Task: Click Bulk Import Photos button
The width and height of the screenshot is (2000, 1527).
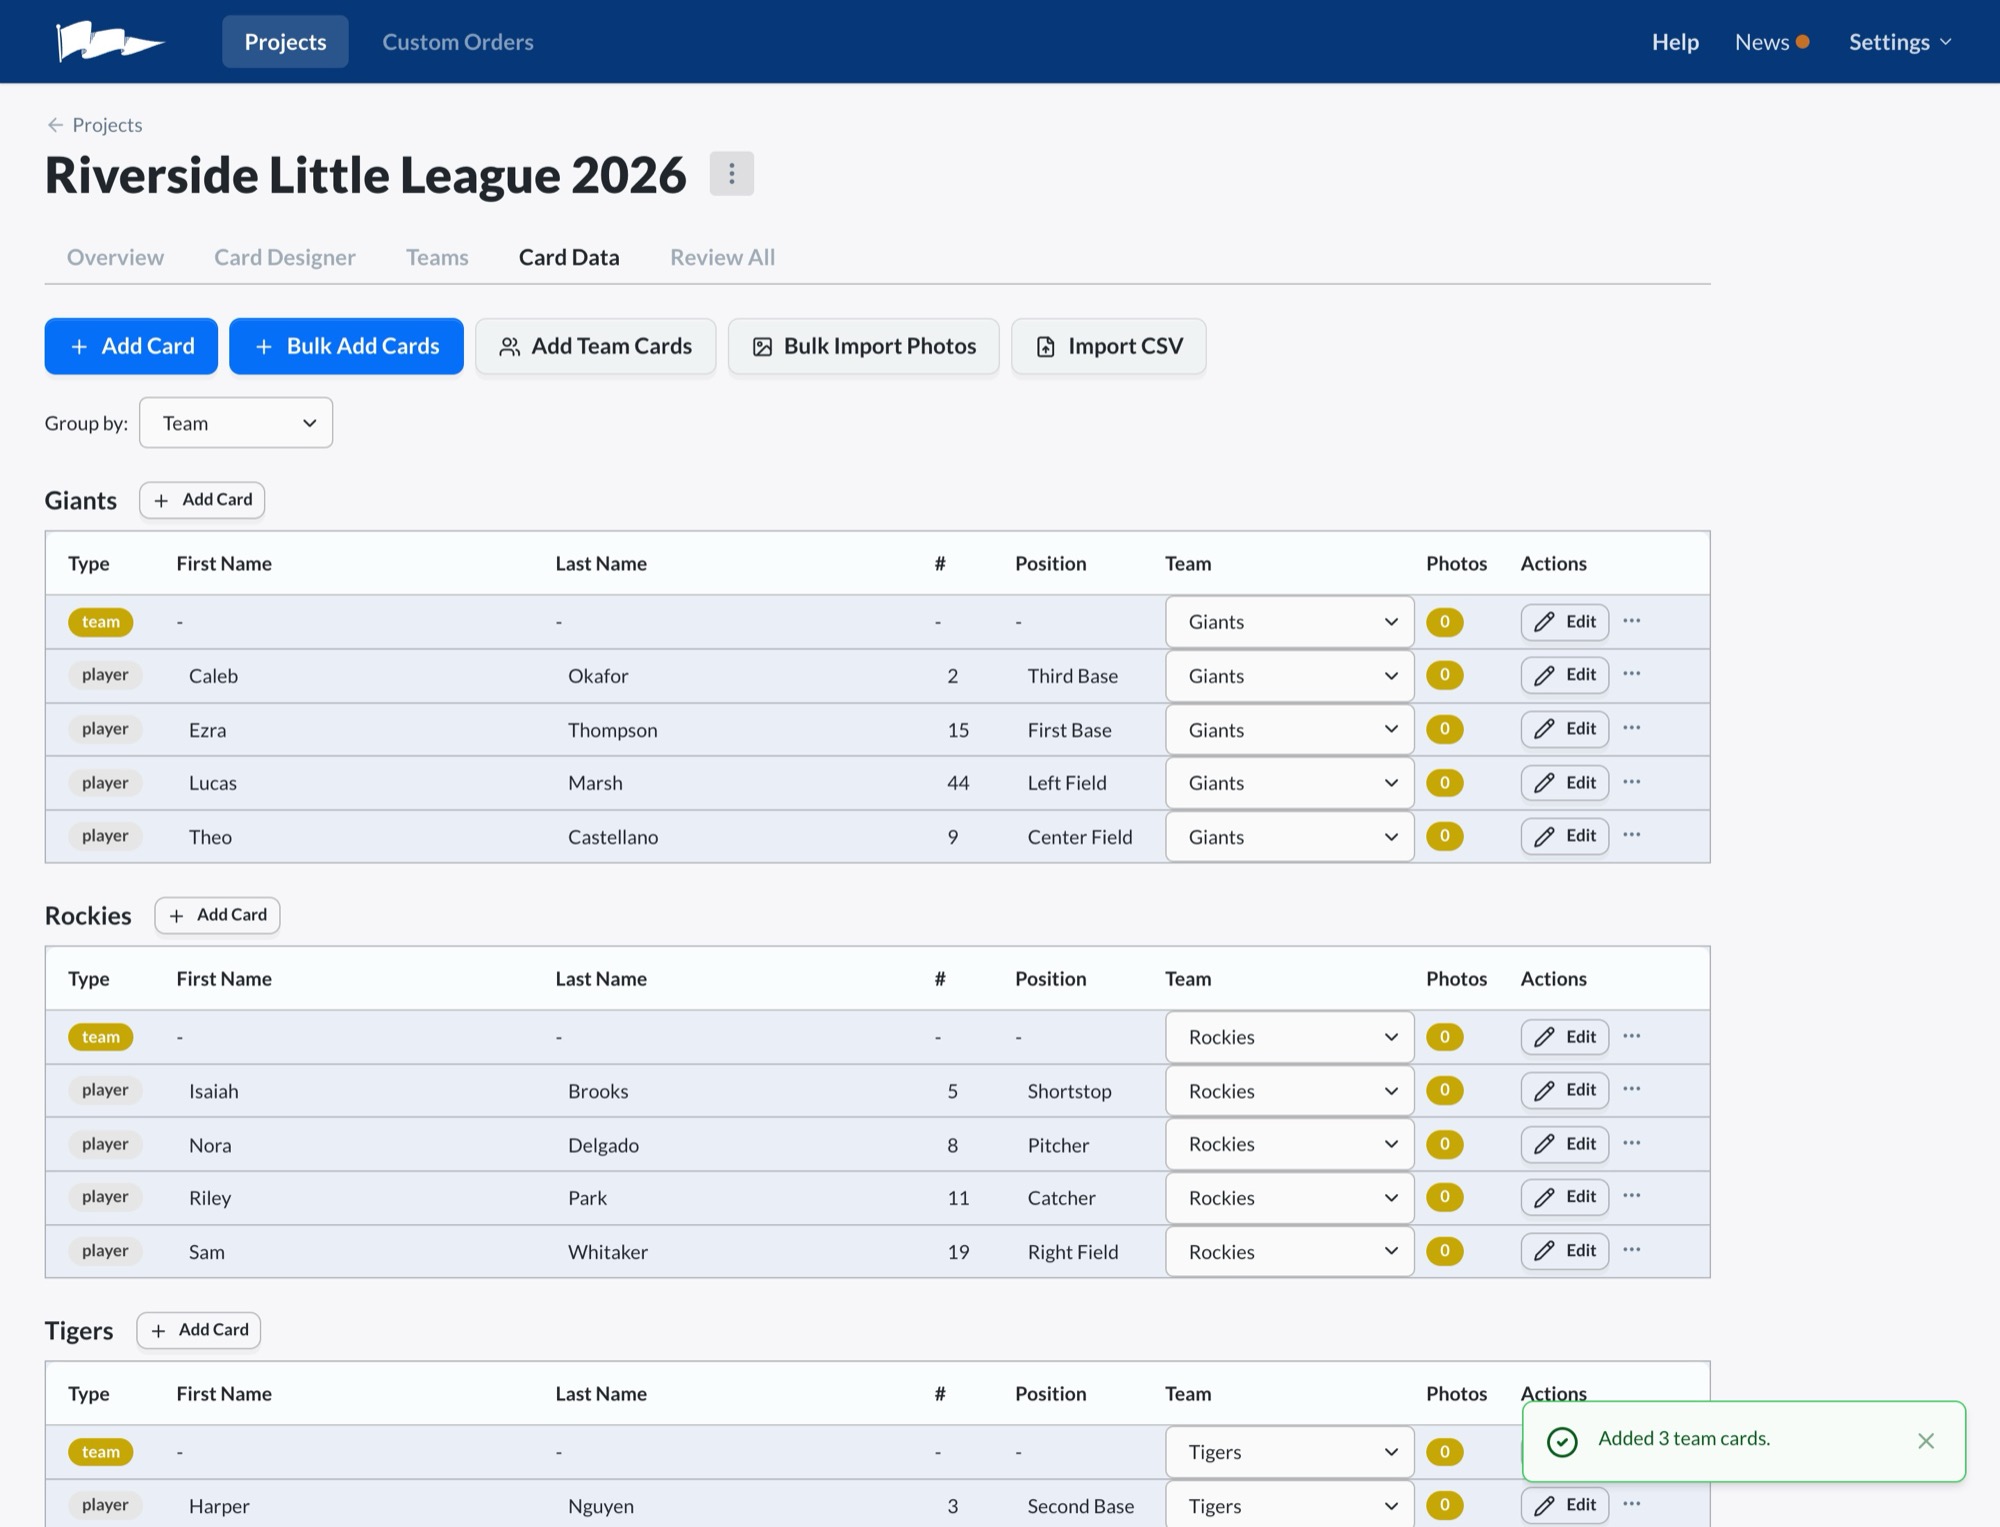Action: (863, 346)
